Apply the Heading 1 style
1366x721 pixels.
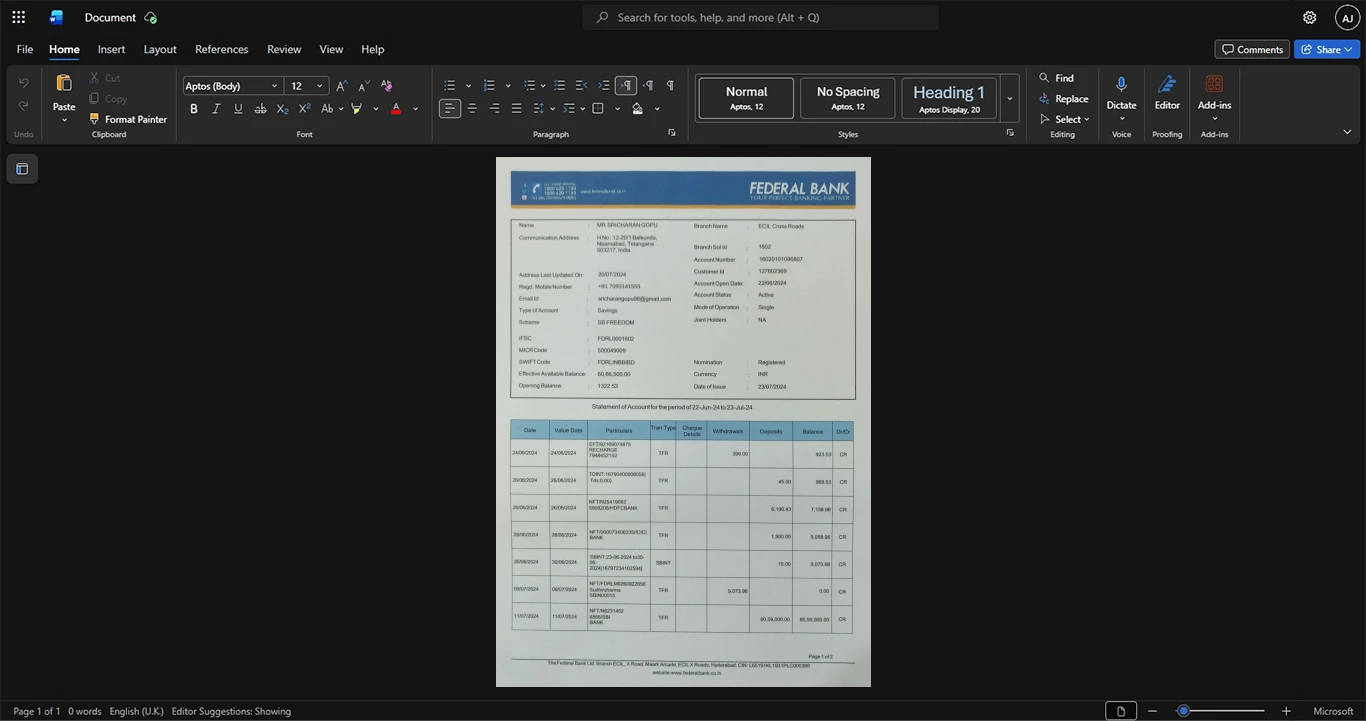click(x=949, y=98)
